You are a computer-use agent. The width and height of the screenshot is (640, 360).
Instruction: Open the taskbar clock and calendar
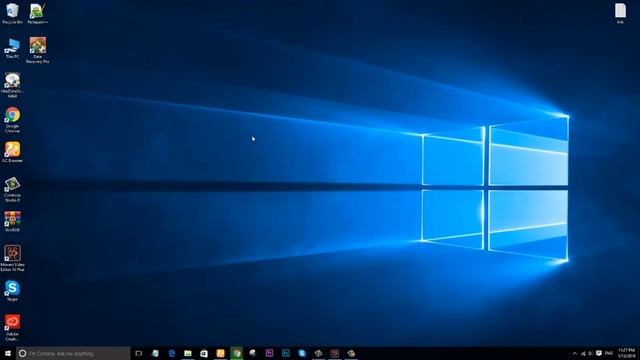coord(626,353)
